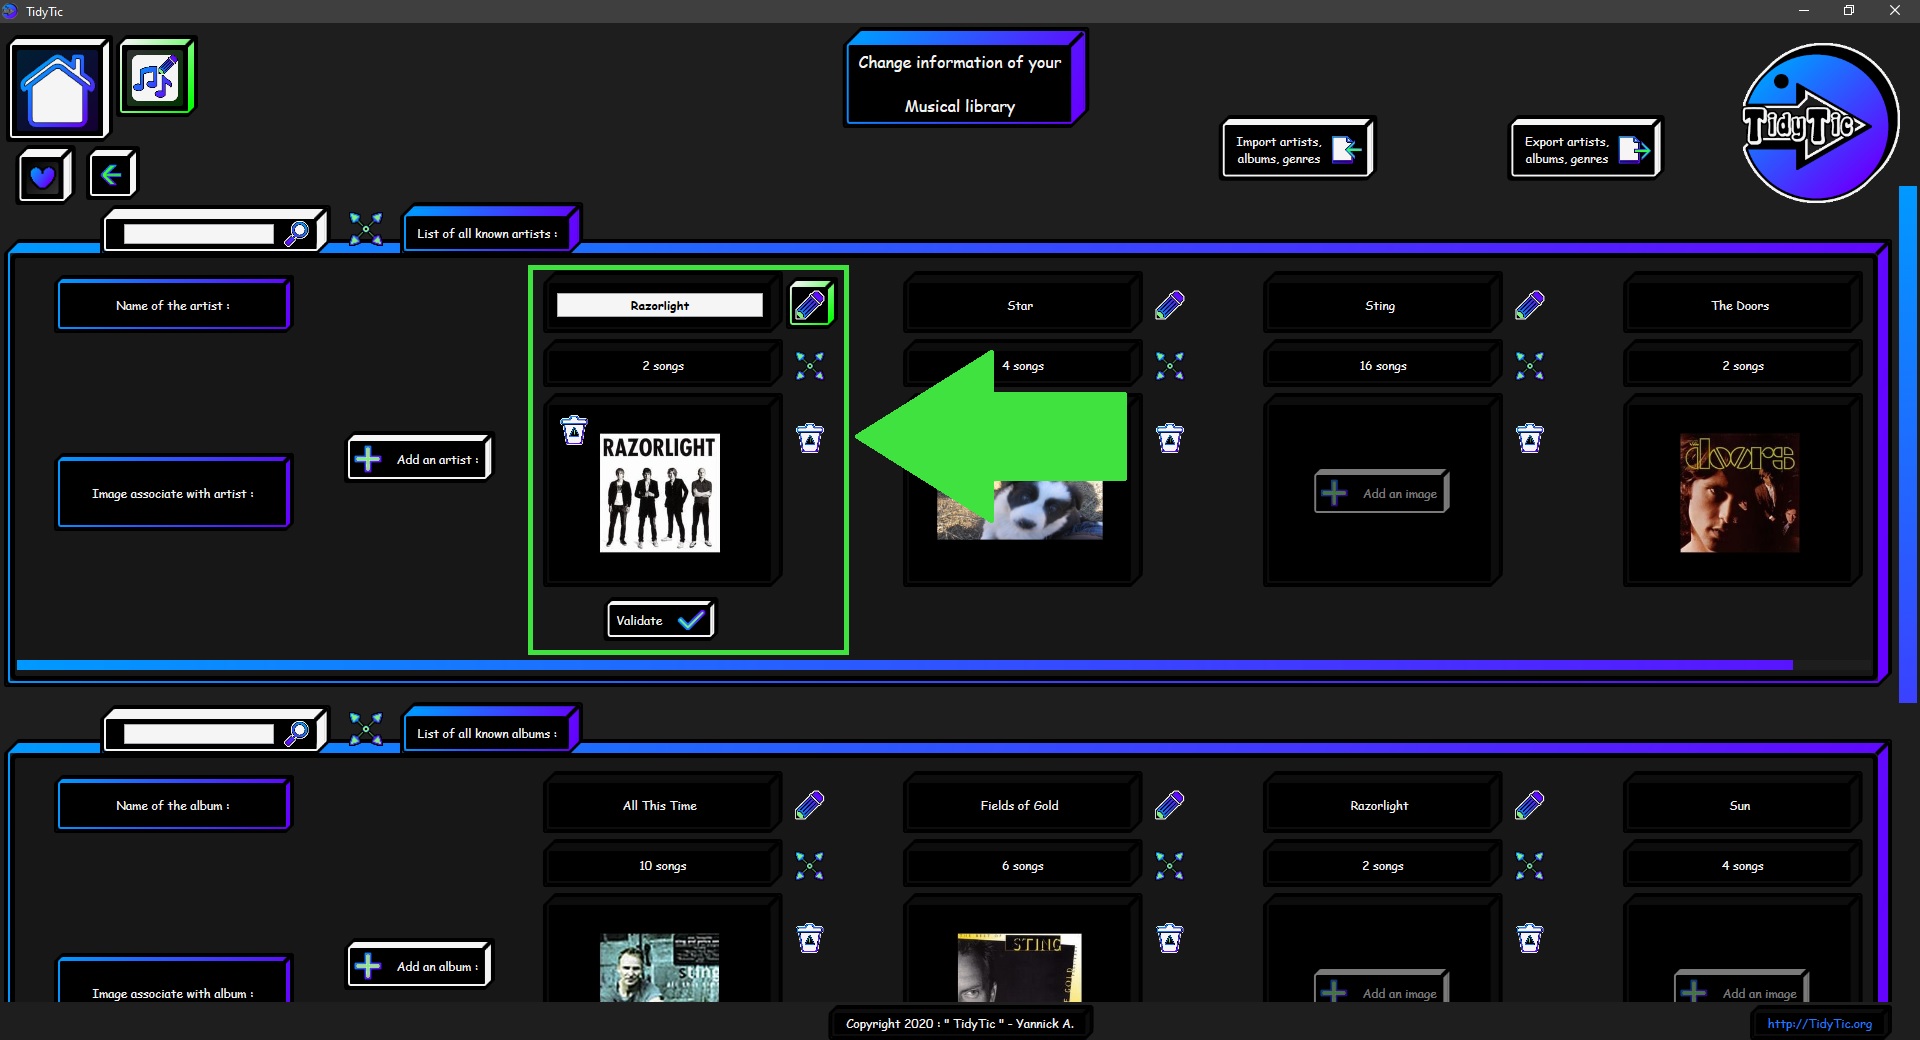Edit the All This Time album name
Image resolution: width=1920 pixels, height=1040 pixels.
click(810, 805)
